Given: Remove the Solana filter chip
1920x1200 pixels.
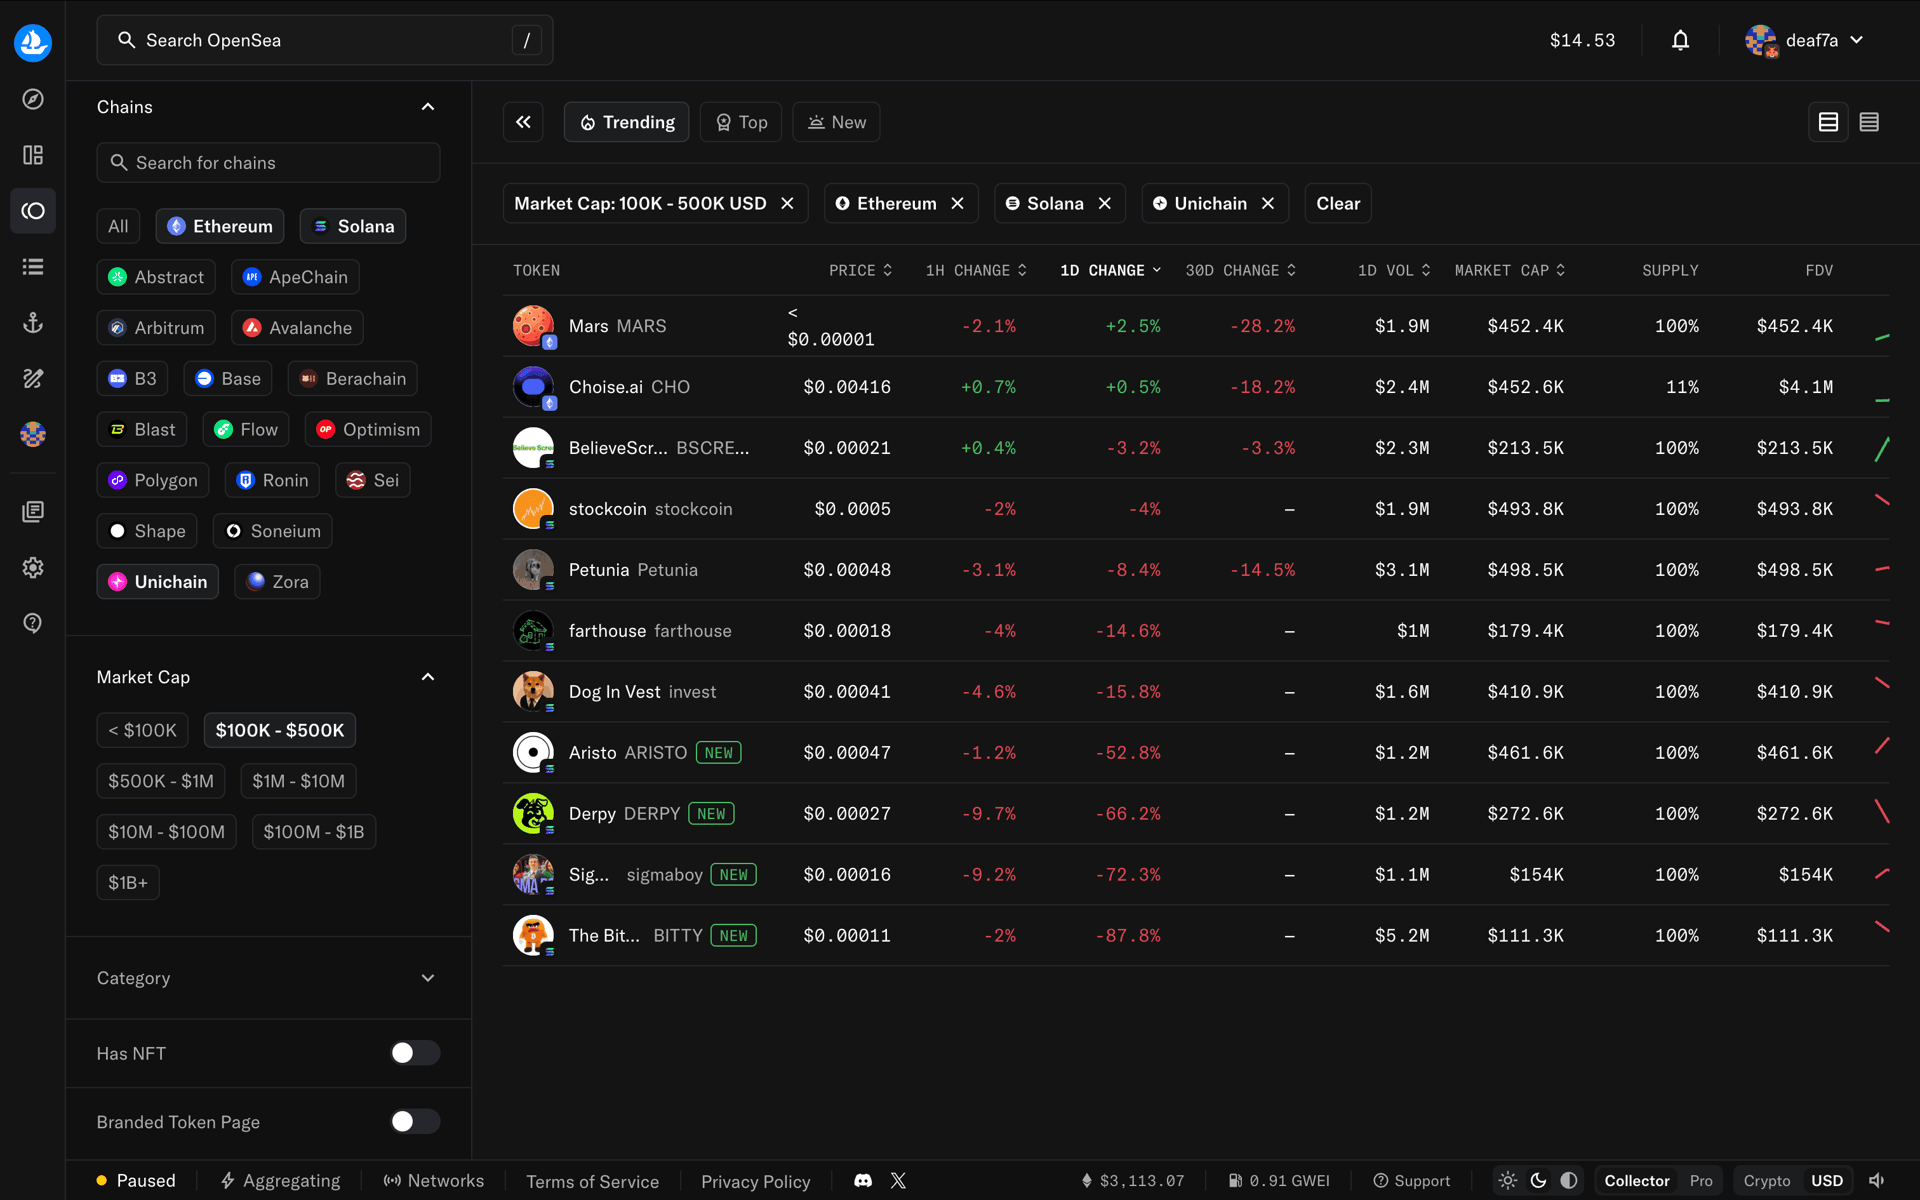Looking at the screenshot, I should pyautogui.click(x=1104, y=204).
